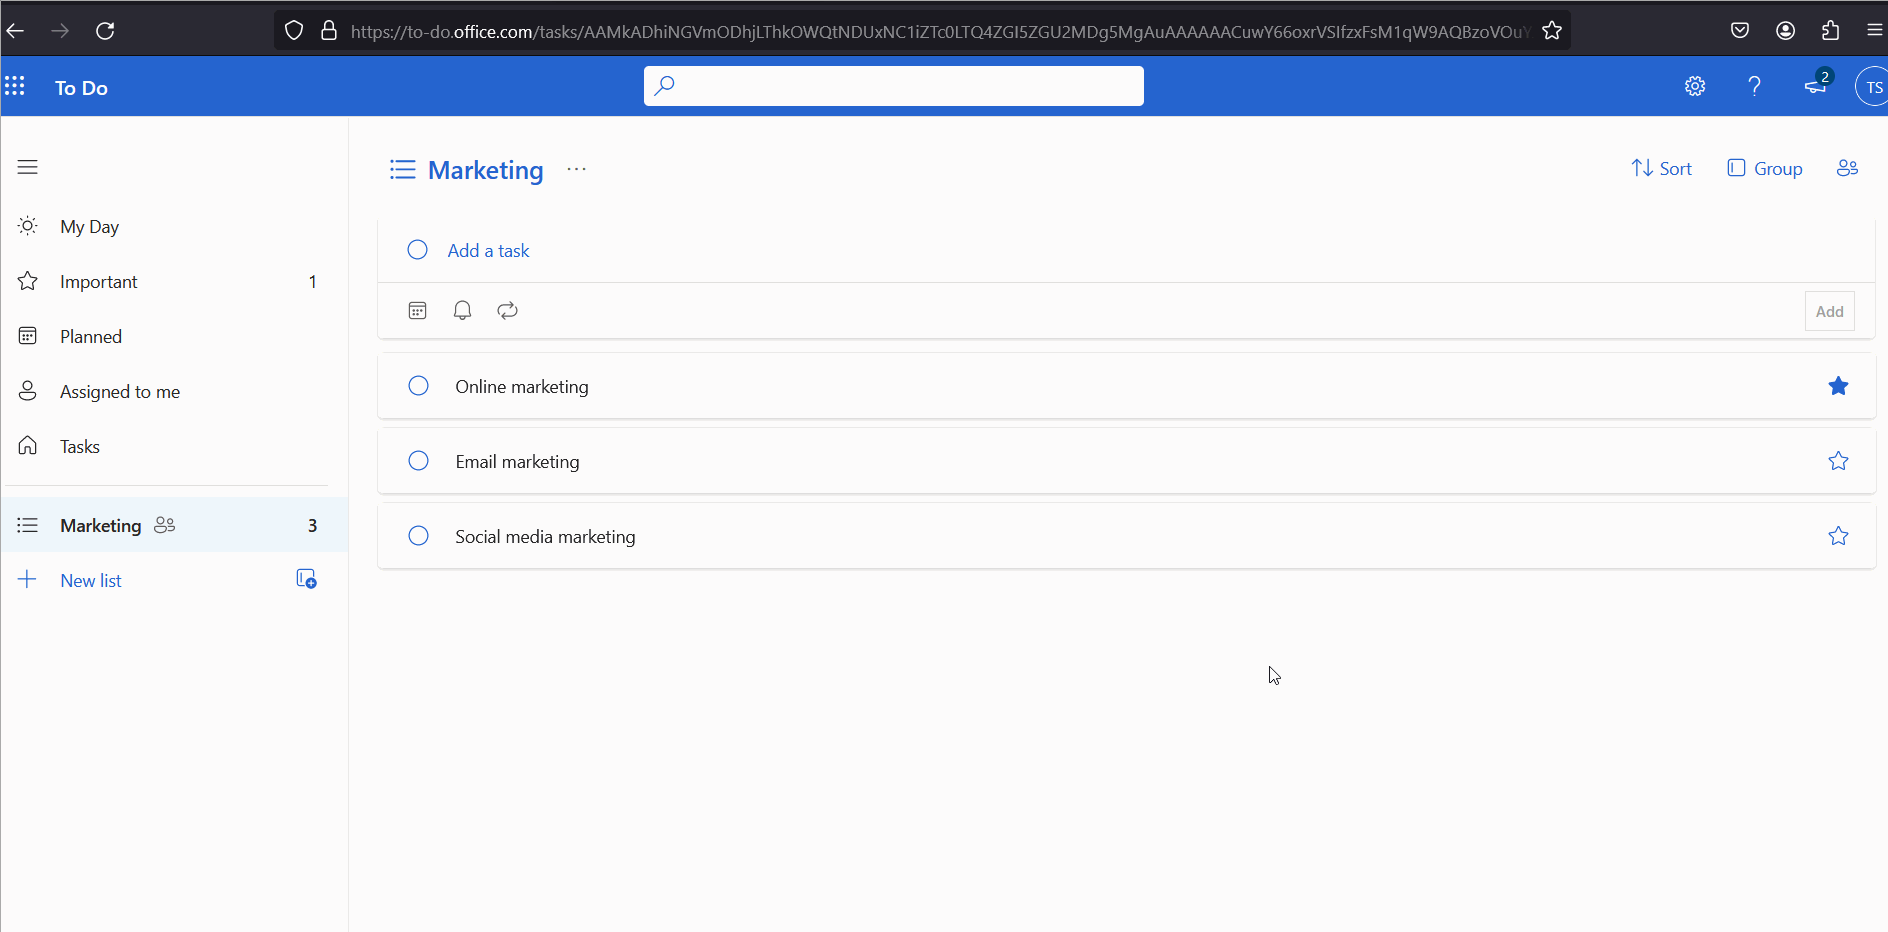Screen dimensions: 1888x932
Task: Open the Planned calendar icon
Action: pos(27,335)
